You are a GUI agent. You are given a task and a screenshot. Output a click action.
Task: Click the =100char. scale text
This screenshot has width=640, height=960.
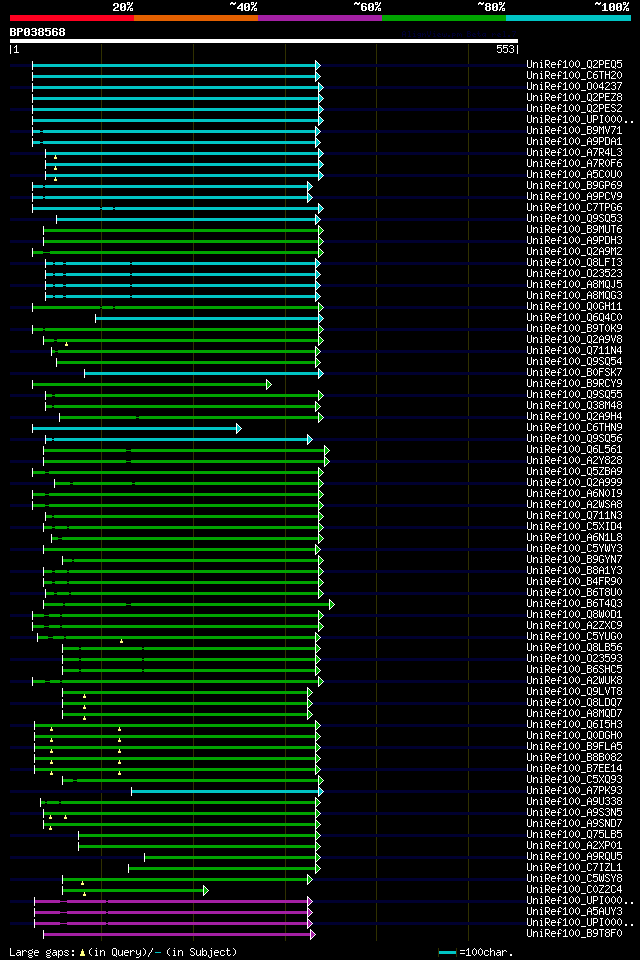click(485, 953)
